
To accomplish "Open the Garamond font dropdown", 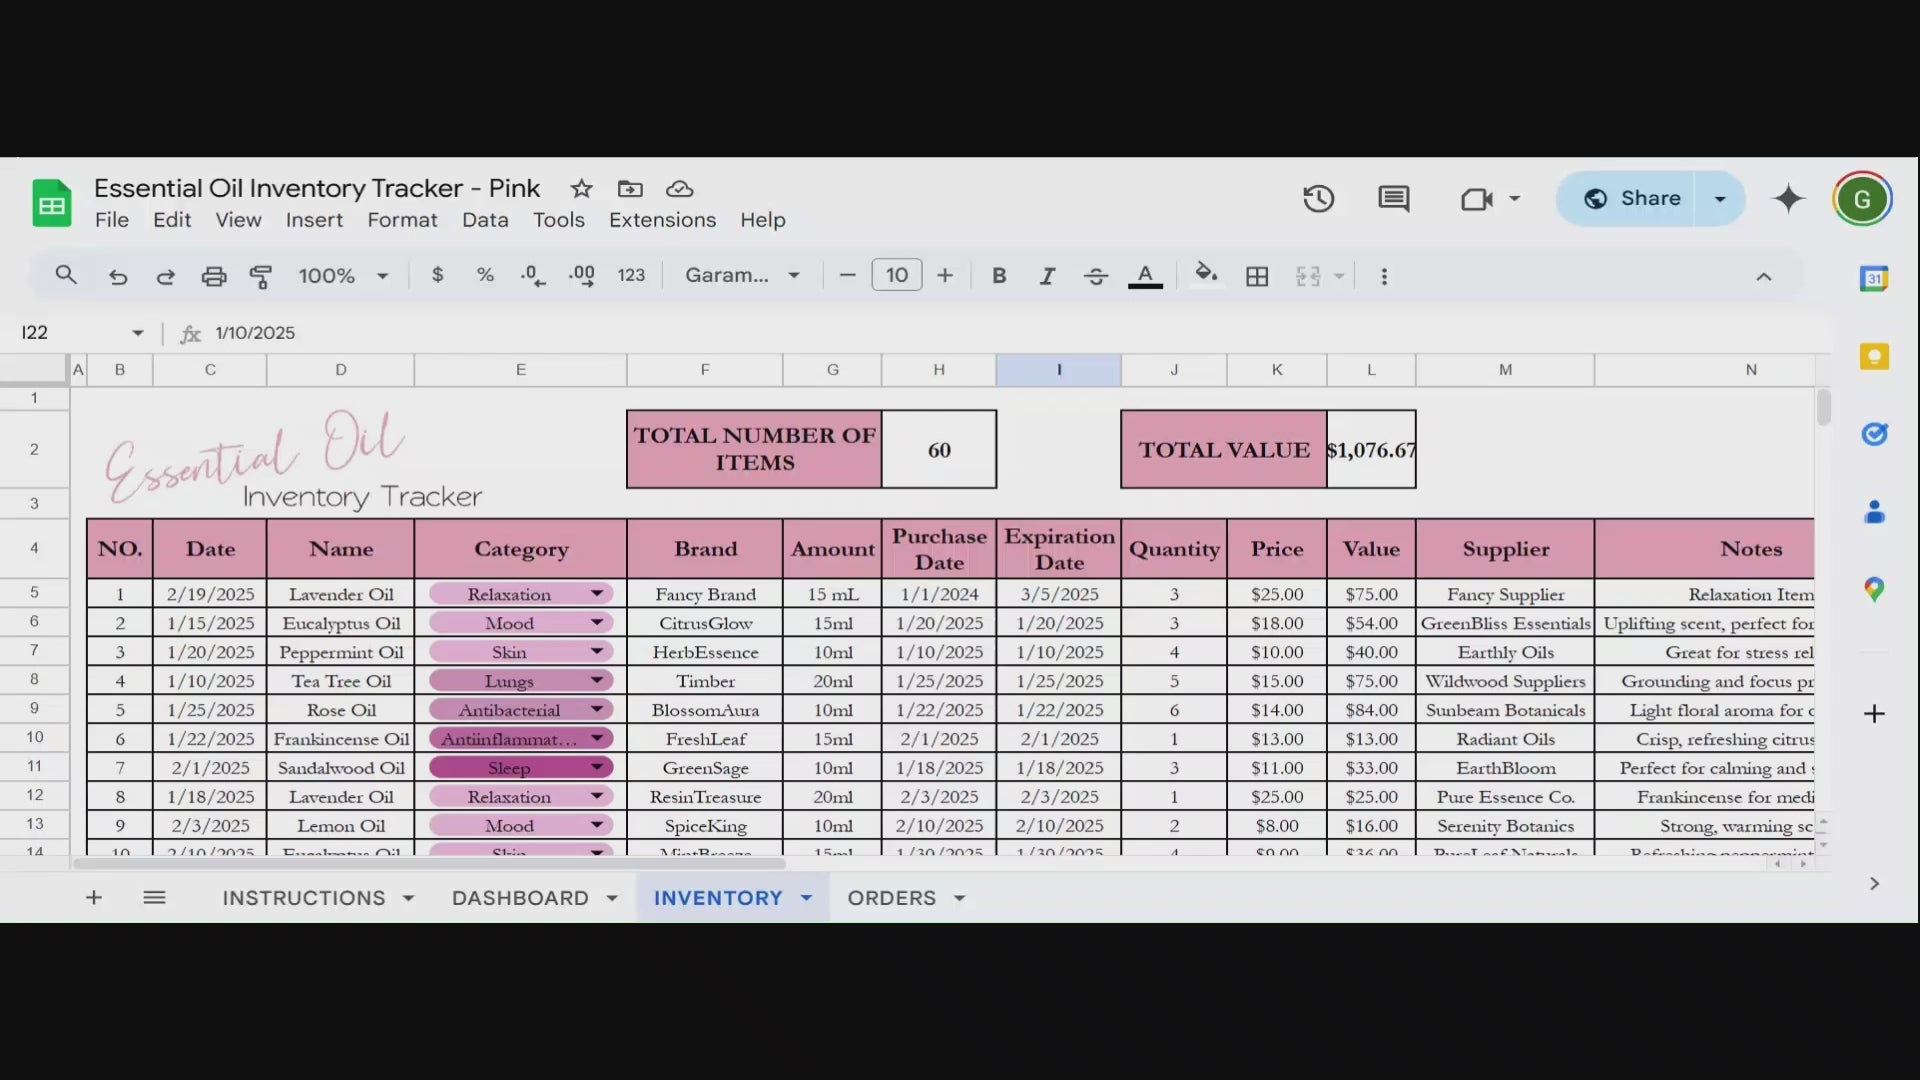I will (x=742, y=275).
